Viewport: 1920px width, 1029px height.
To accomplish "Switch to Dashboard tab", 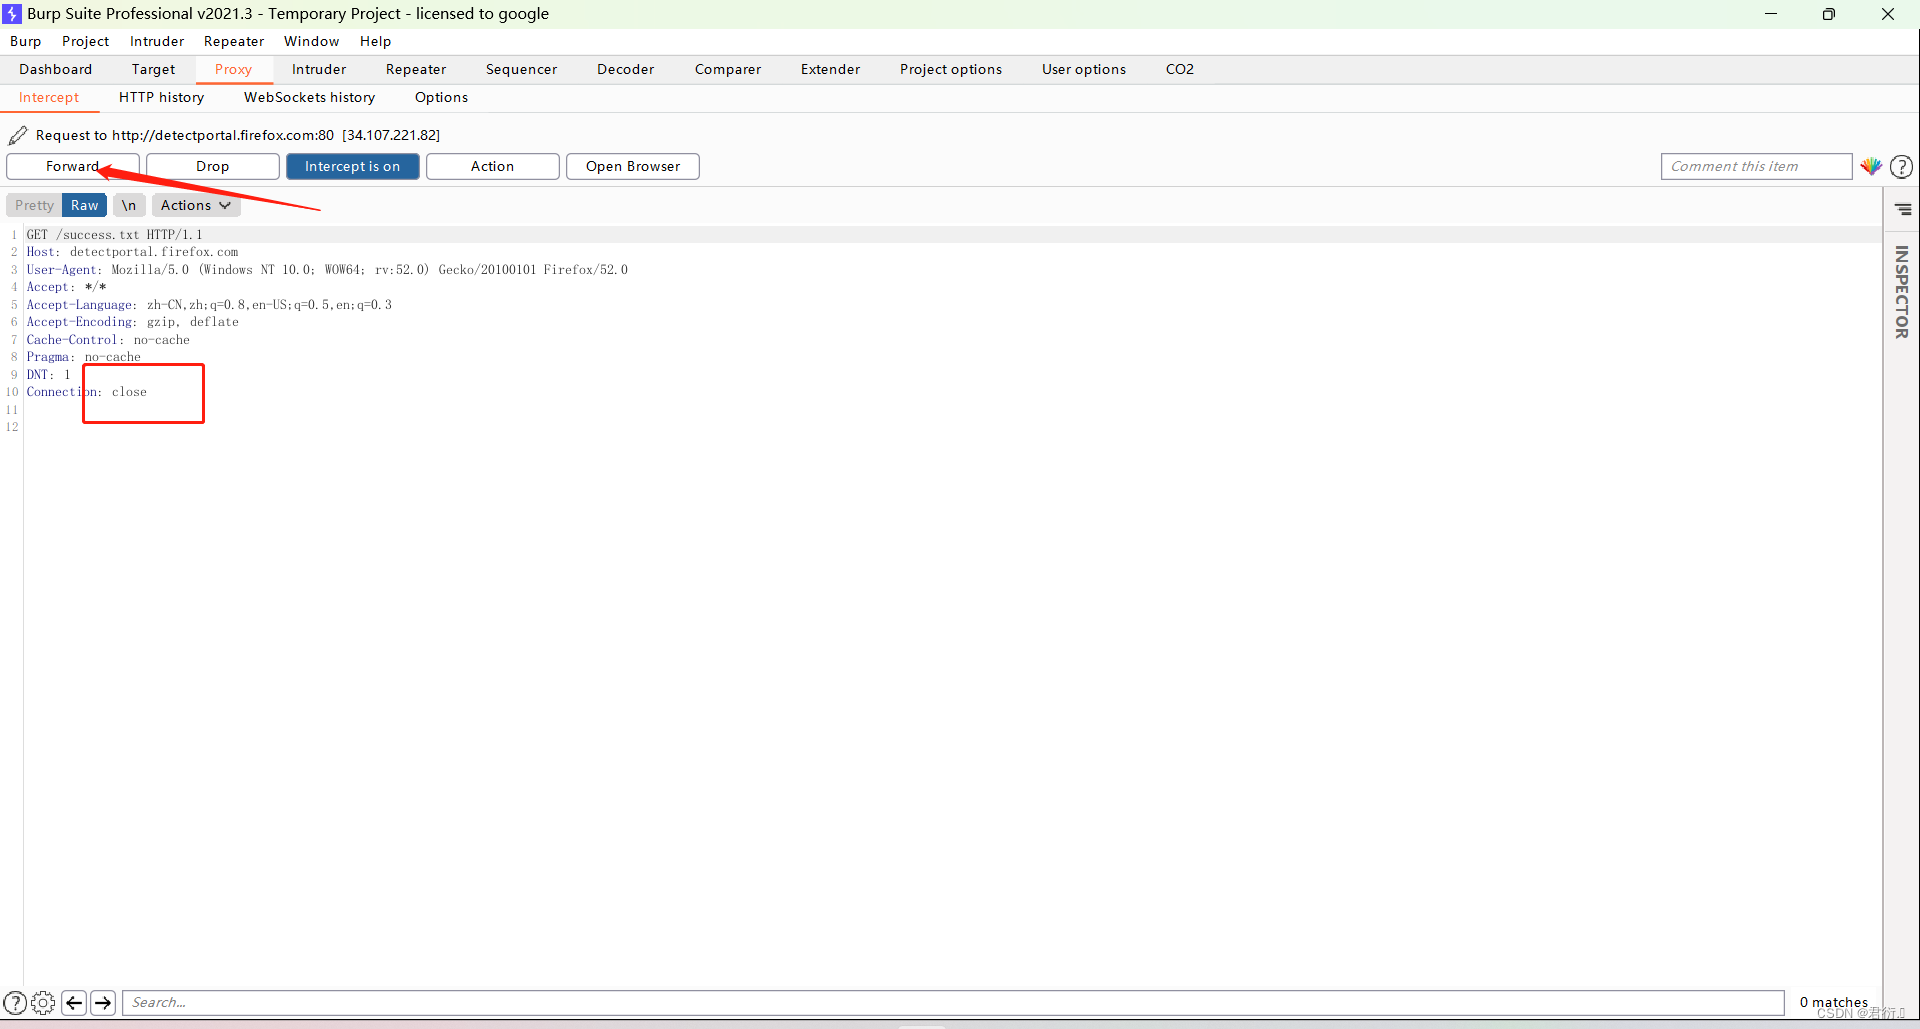I will click(55, 69).
